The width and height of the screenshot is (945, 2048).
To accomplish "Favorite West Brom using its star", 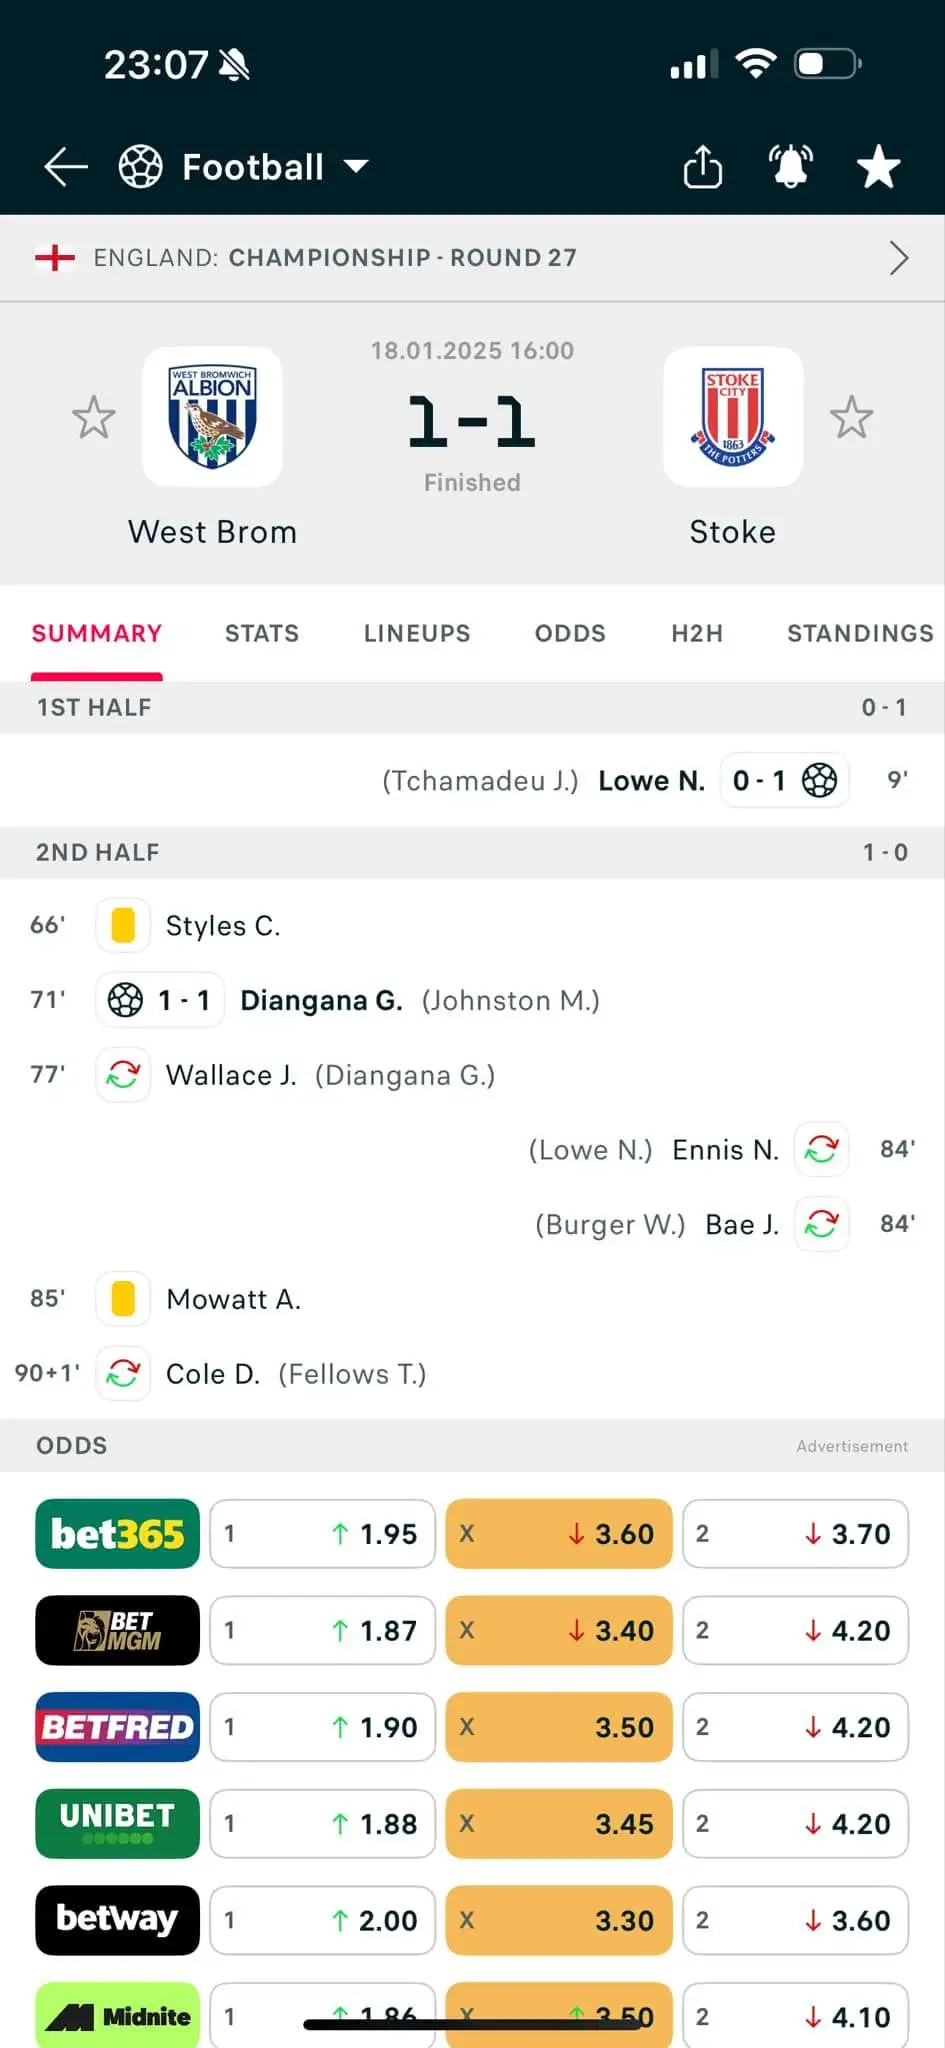I will tap(93, 417).
